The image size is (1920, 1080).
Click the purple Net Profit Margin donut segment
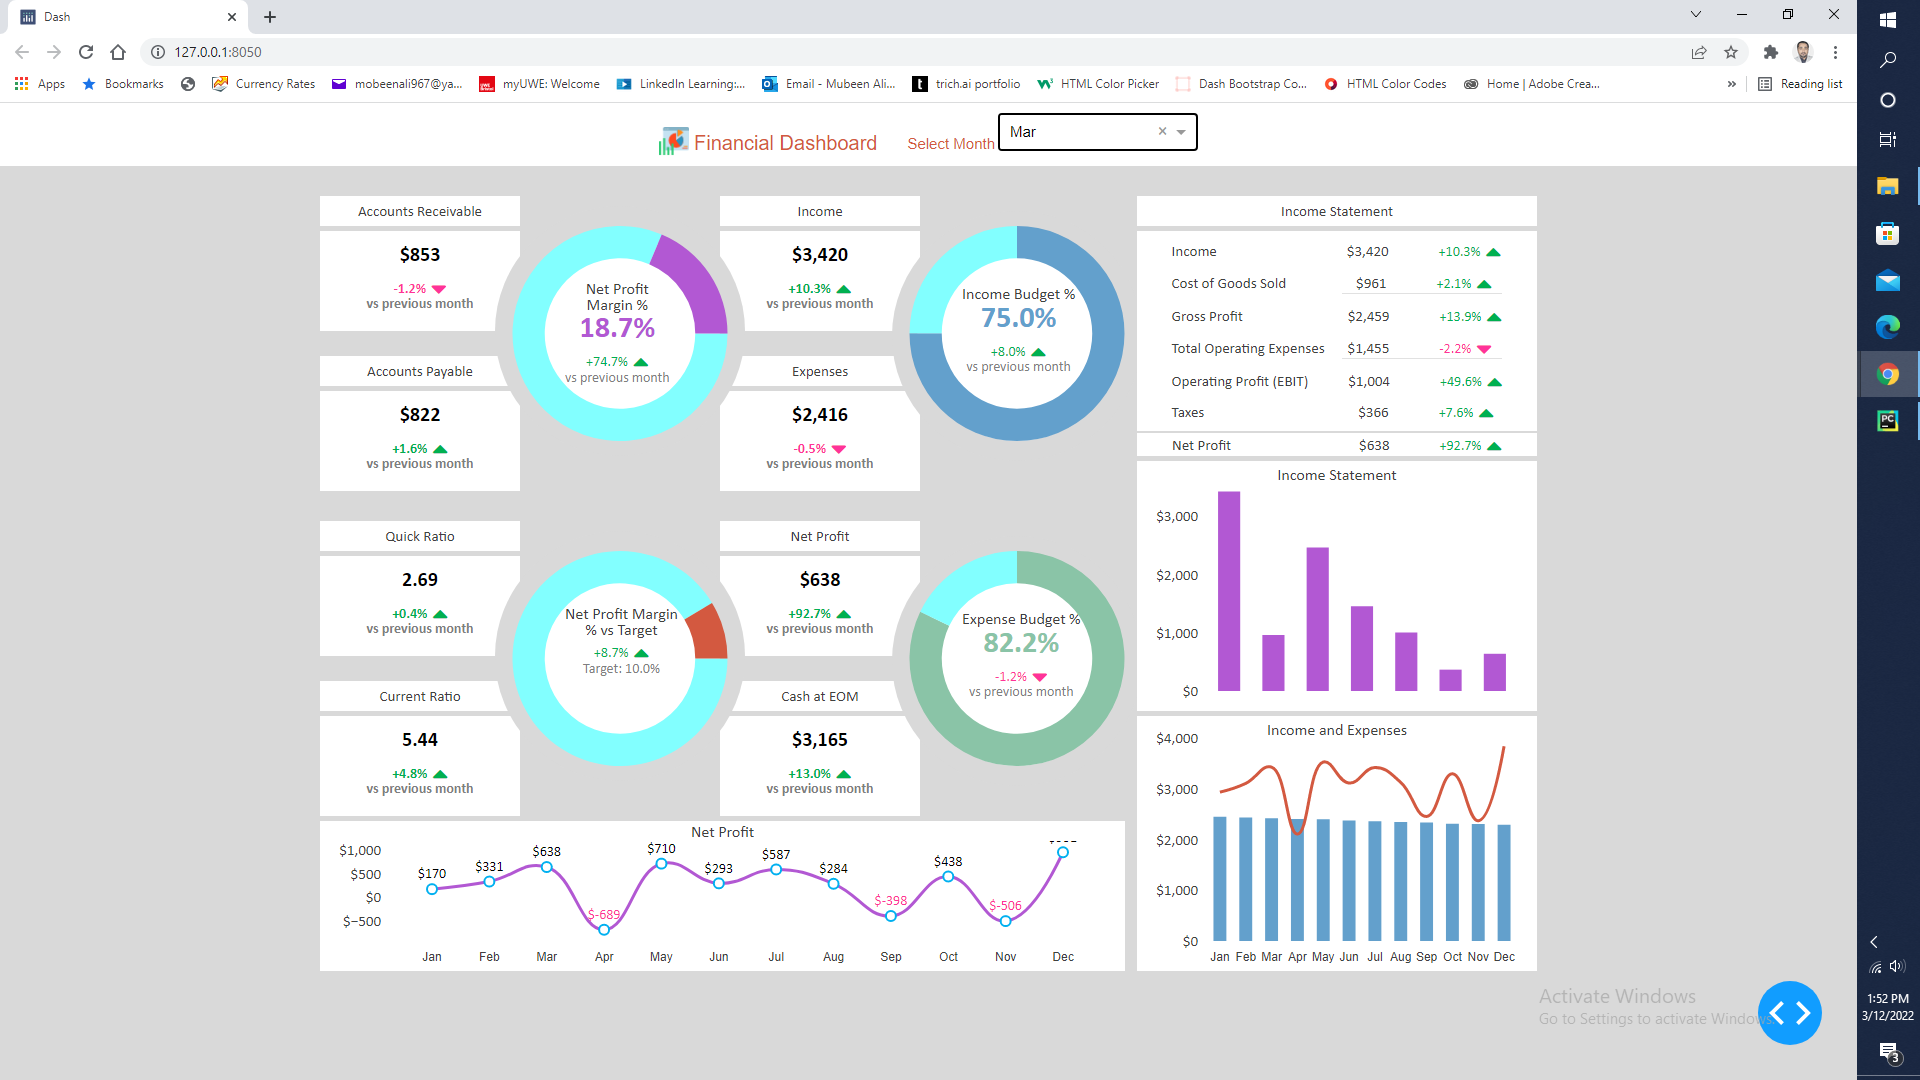click(x=695, y=283)
